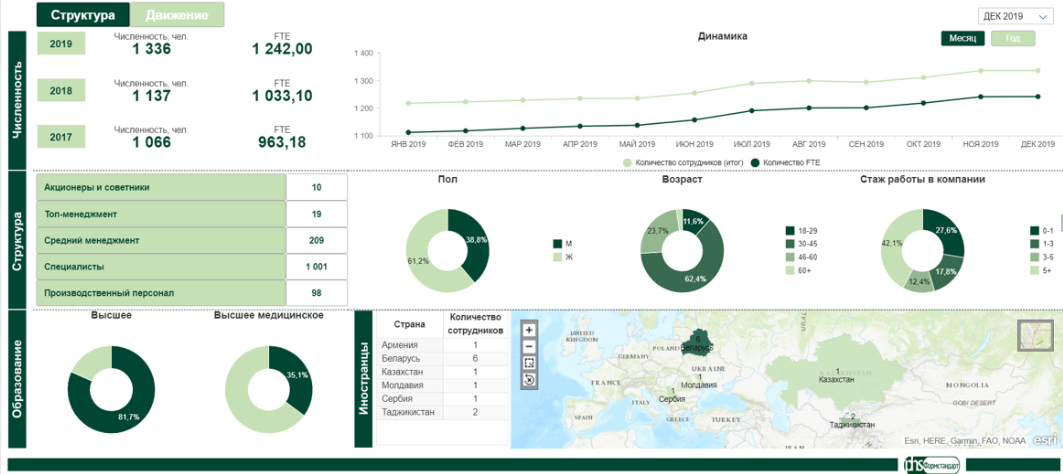1063x474 pixels.
Task: Zoom out on the map
Action: [529, 346]
